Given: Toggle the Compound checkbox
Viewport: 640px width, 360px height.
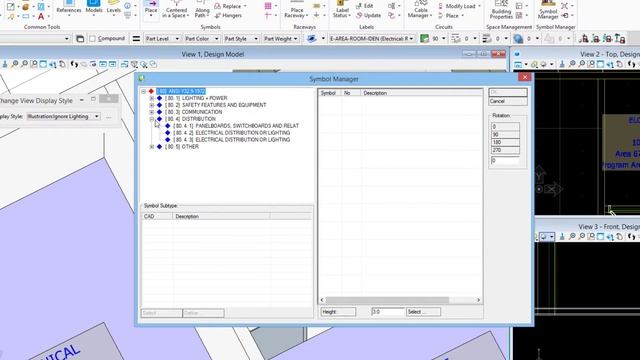Looking at the screenshot, I should click(x=92, y=38).
